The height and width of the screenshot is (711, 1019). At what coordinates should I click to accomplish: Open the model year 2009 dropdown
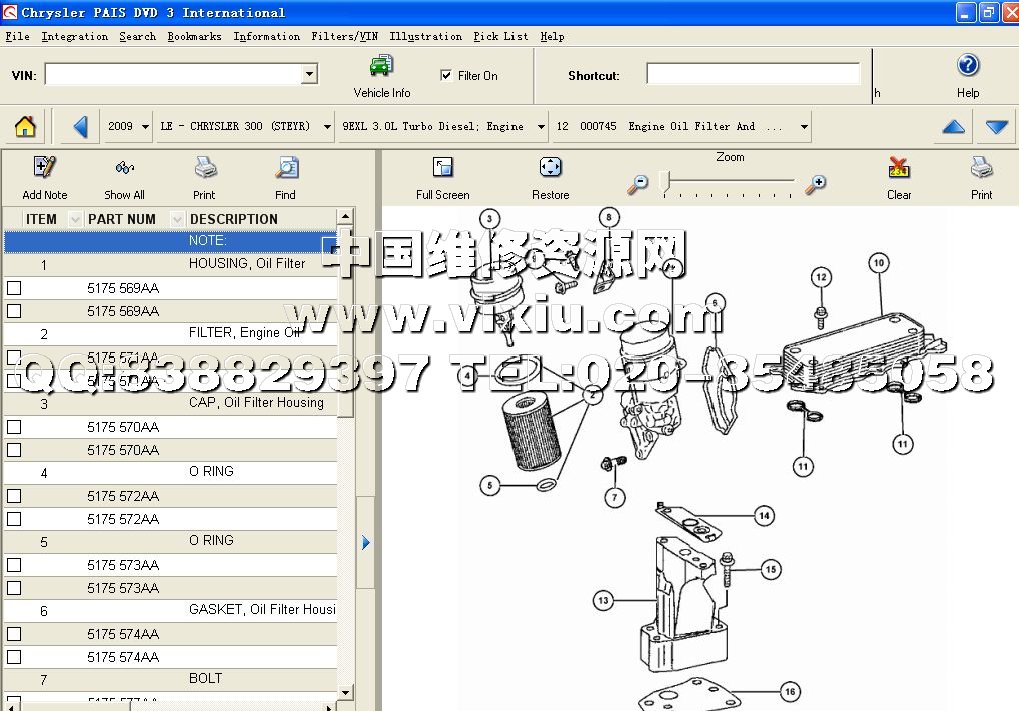click(x=145, y=127)
